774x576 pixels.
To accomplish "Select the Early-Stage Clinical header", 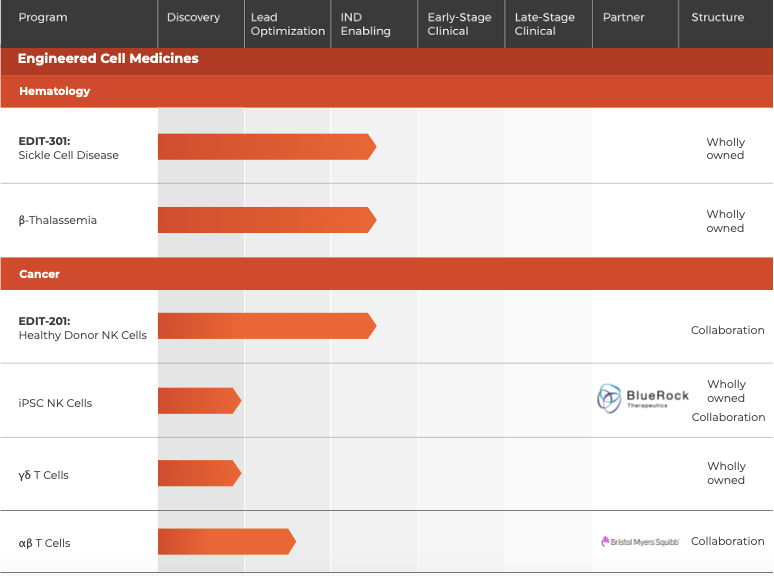I will (459, 24).
